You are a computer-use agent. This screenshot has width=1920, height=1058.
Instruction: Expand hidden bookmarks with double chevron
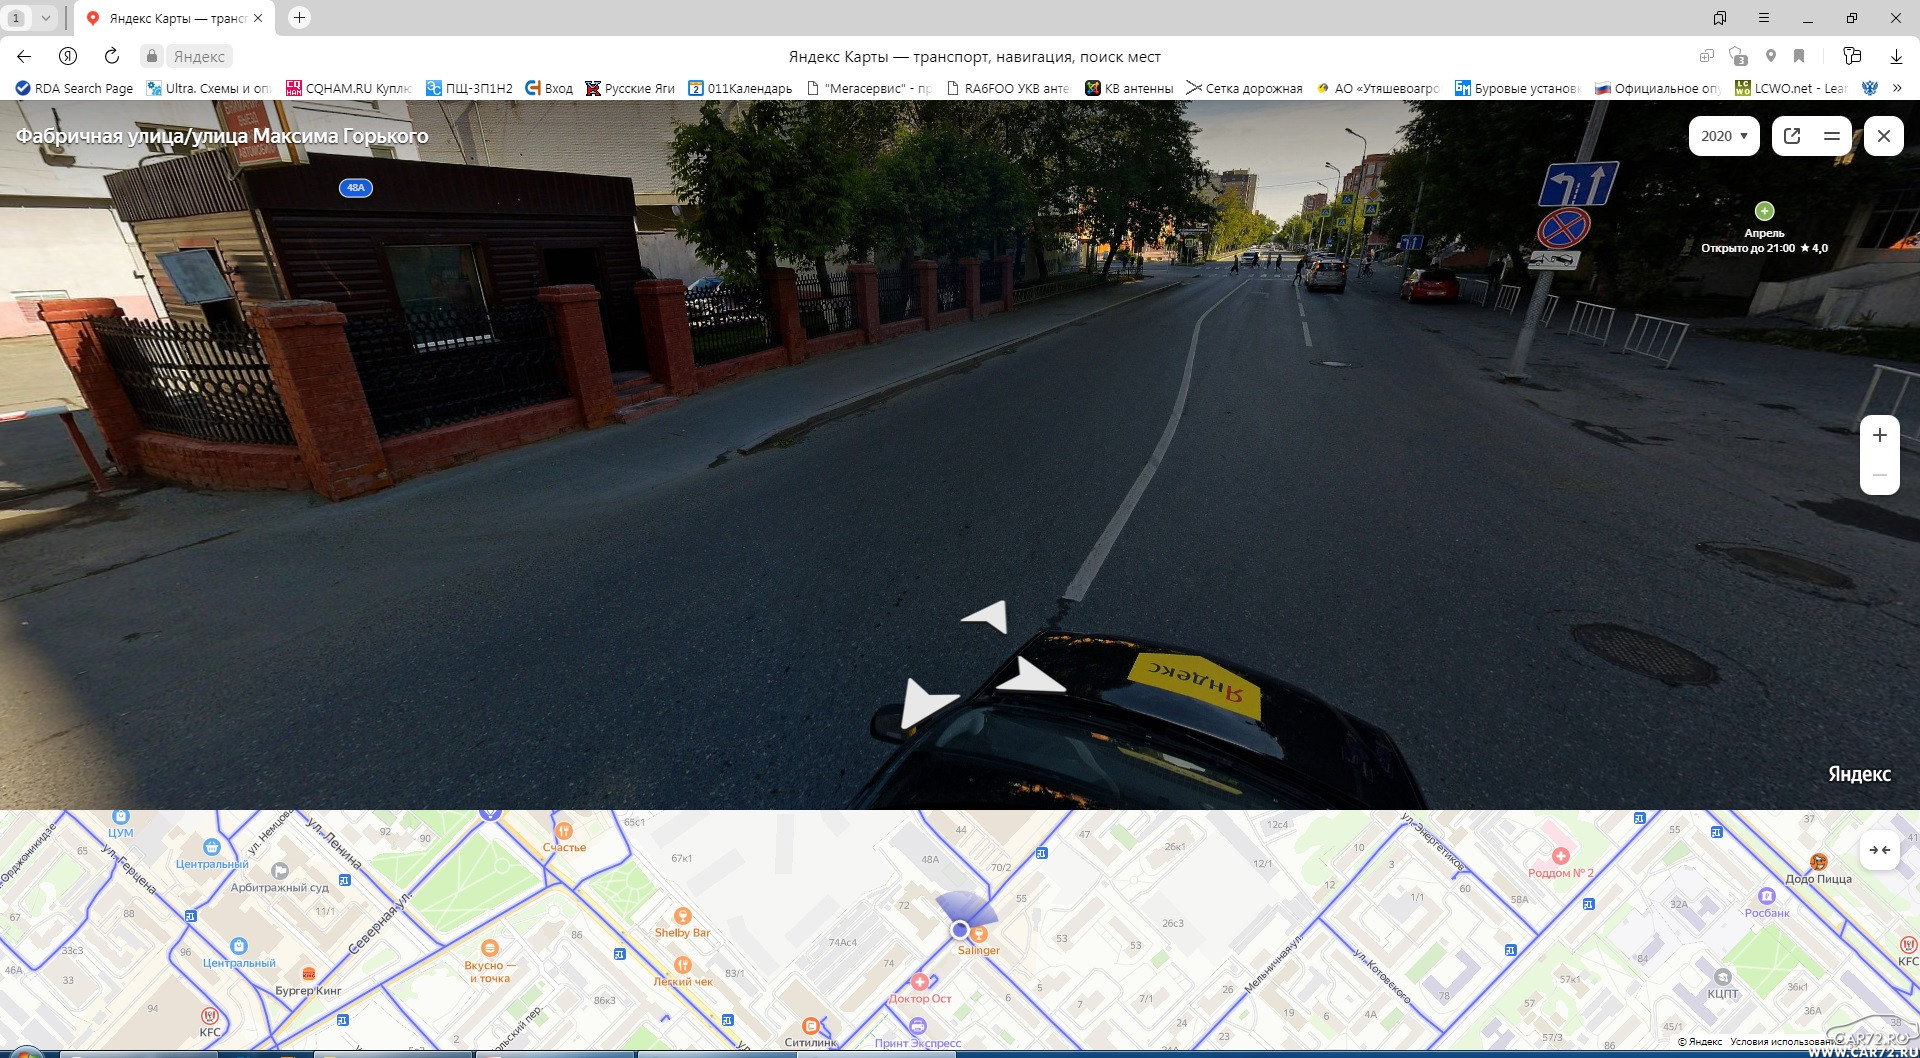(x=1897, y=88)
